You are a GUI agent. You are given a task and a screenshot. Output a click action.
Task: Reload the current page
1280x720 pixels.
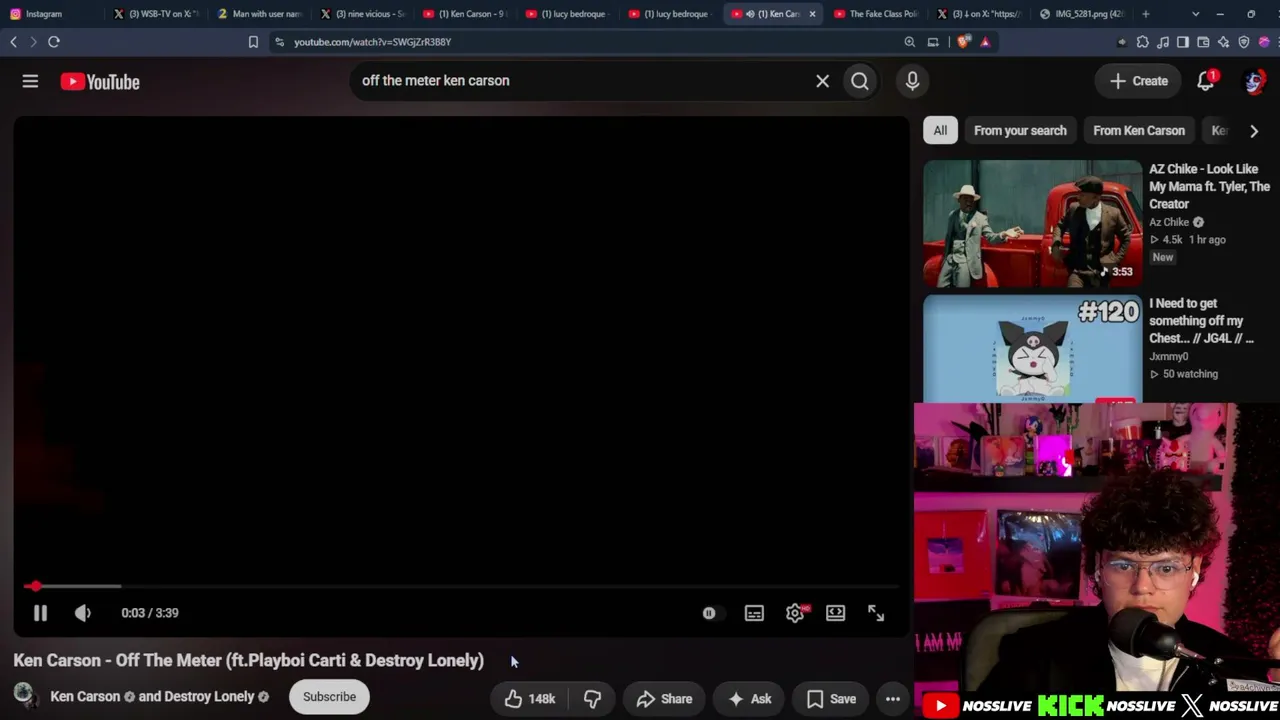54,42
